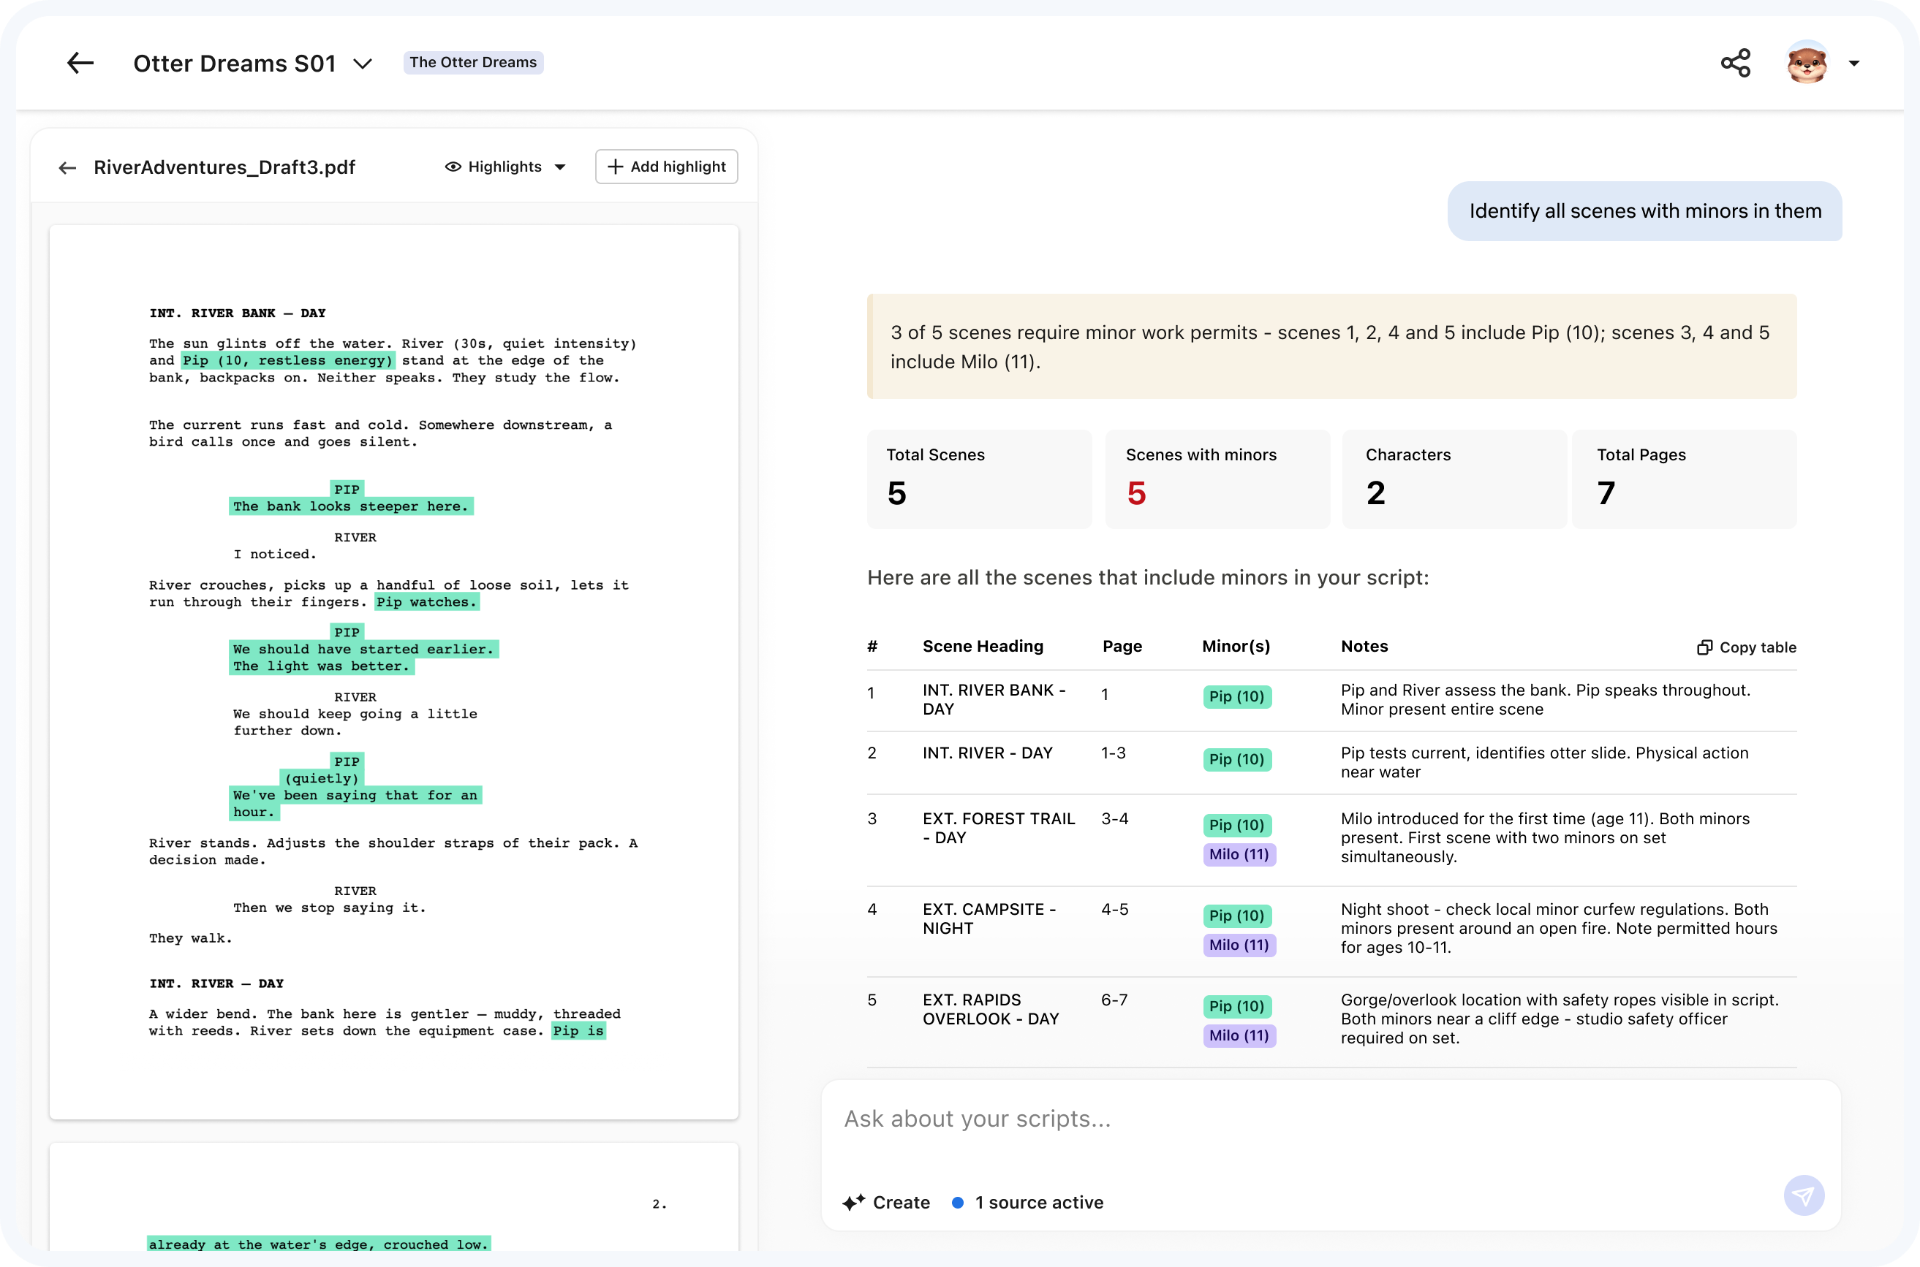Open the share icon
This screenshot has height=1267, width=1920.
(x=1736, y=63)
